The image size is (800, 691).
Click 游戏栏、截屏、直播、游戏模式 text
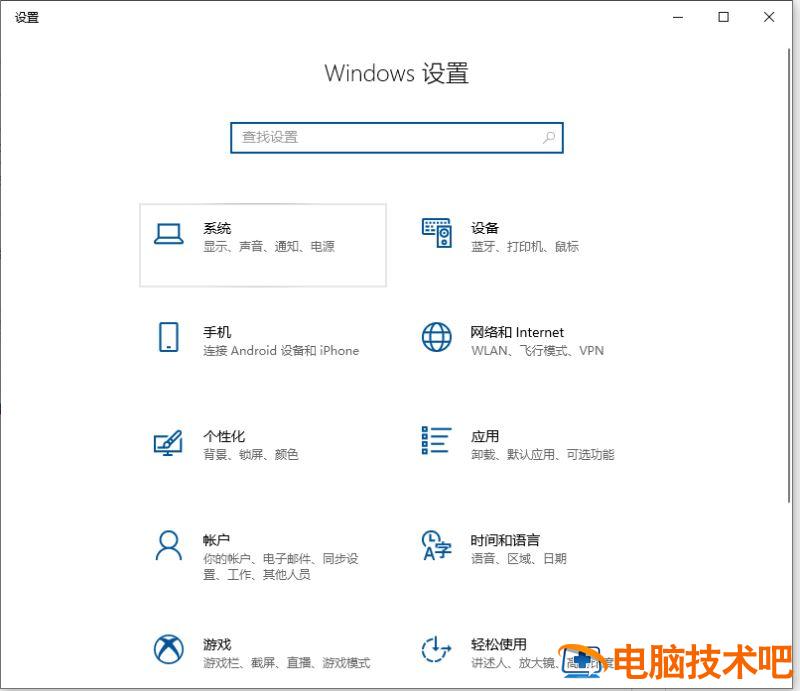coord(284,663)
